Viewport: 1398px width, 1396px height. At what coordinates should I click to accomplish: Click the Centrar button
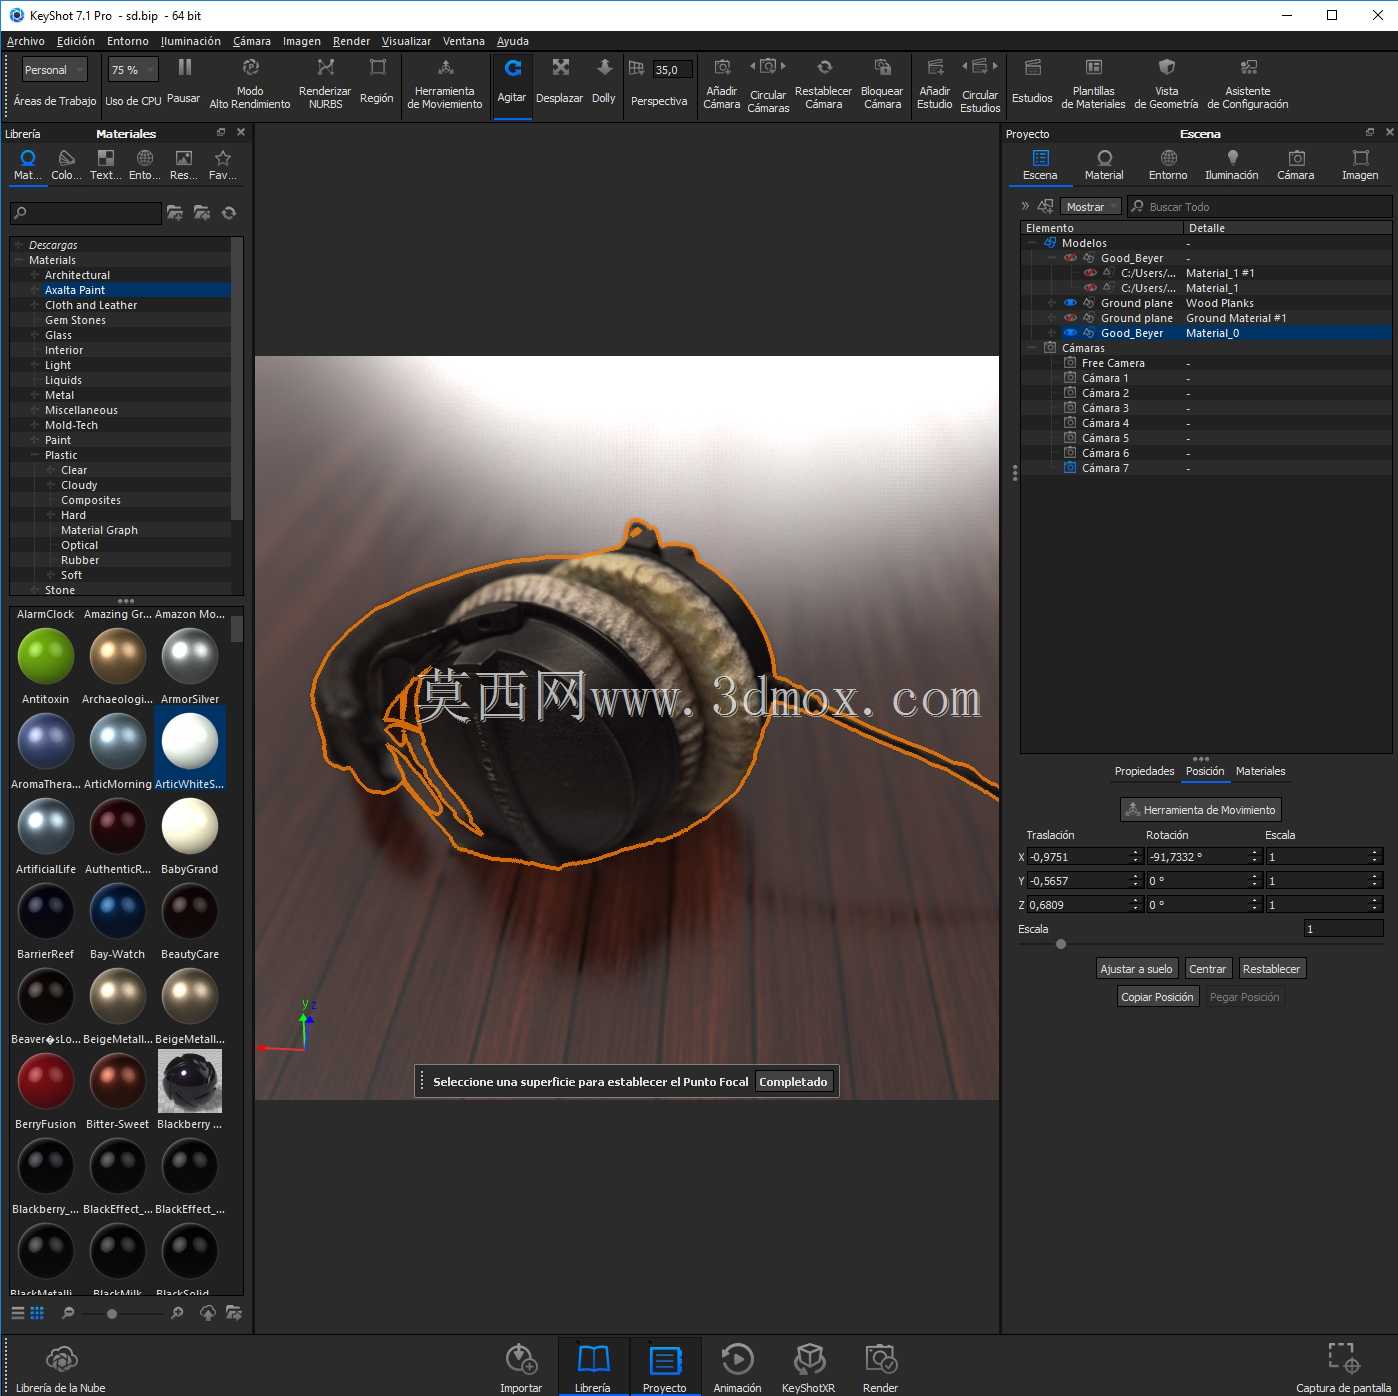coord(1207,969)
